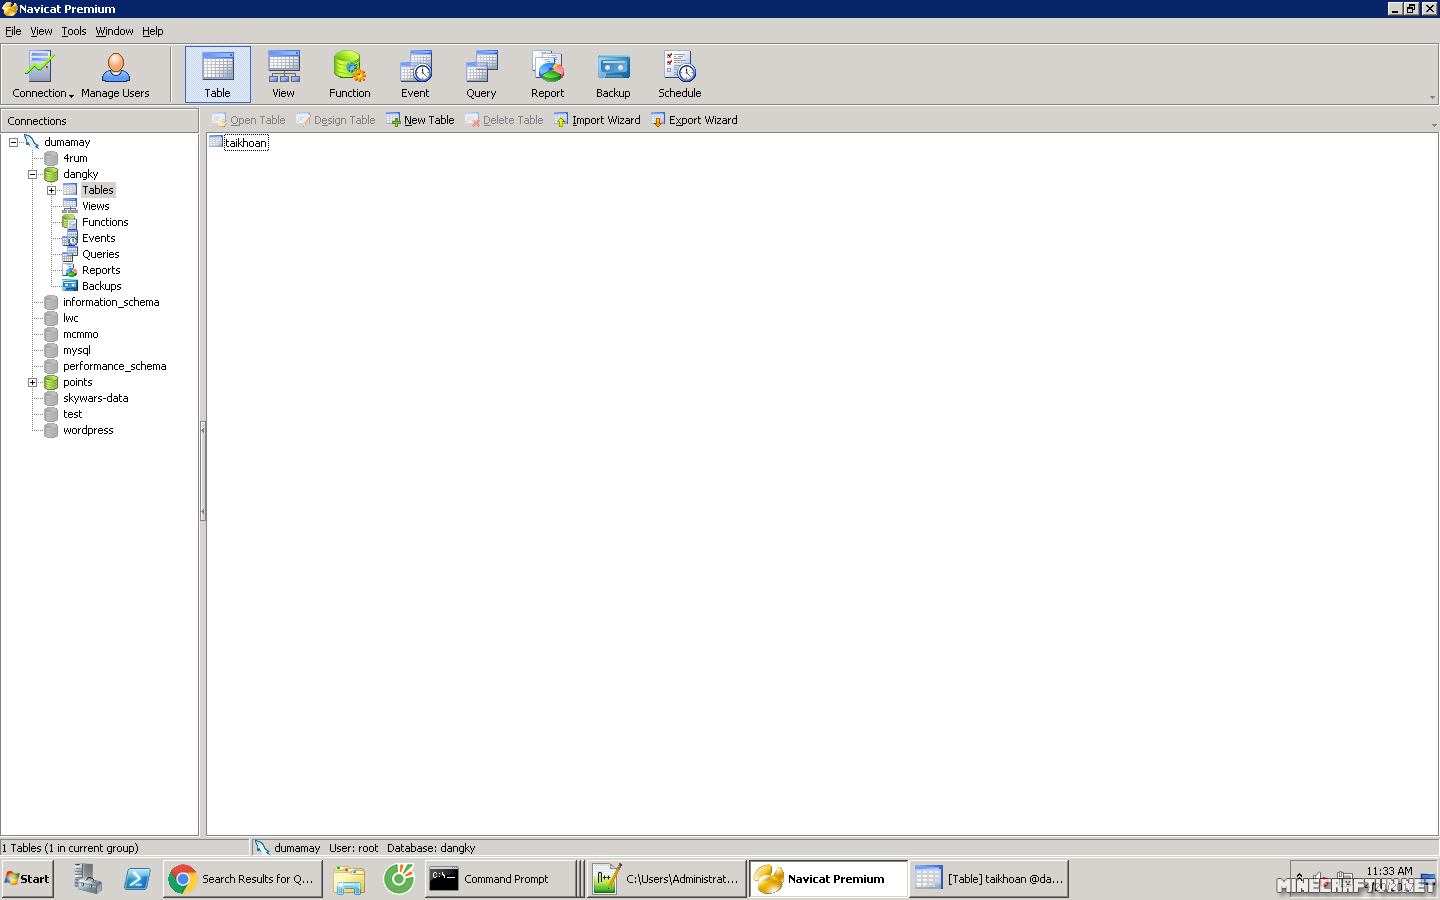
Task: Select the test database
Action: pos(73,414)
